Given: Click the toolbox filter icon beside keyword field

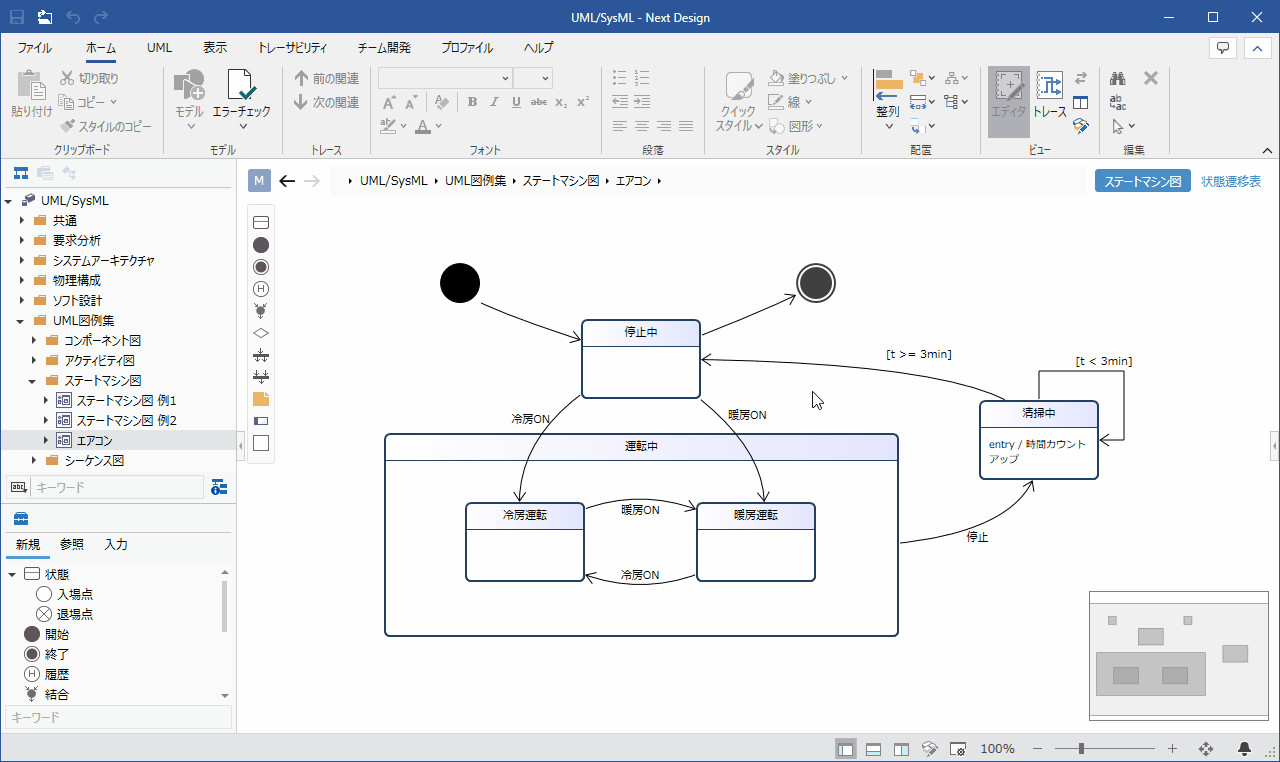Looking at the screenshot, I should (x=219, y=487).
